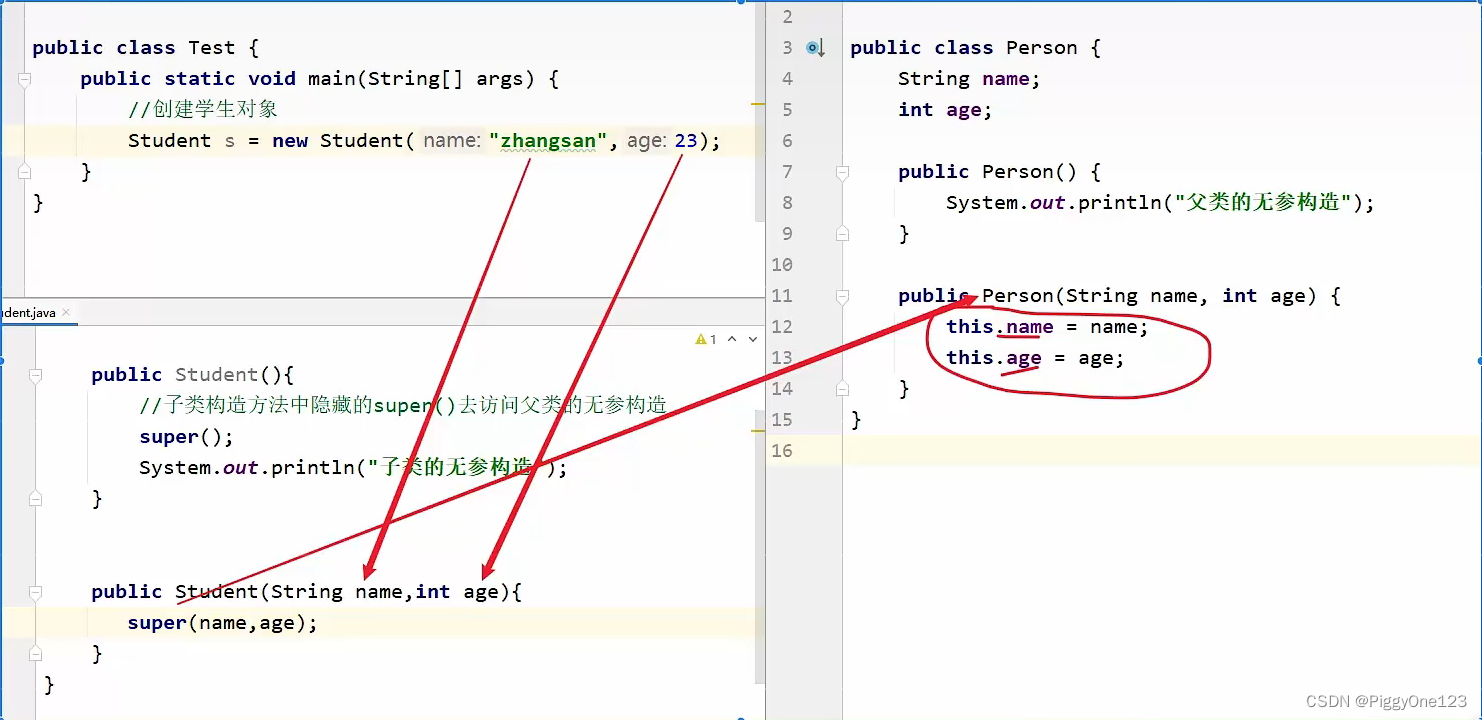Click line number 3 in Person gutter
1482x720 pixels.
tap(787, 48)
